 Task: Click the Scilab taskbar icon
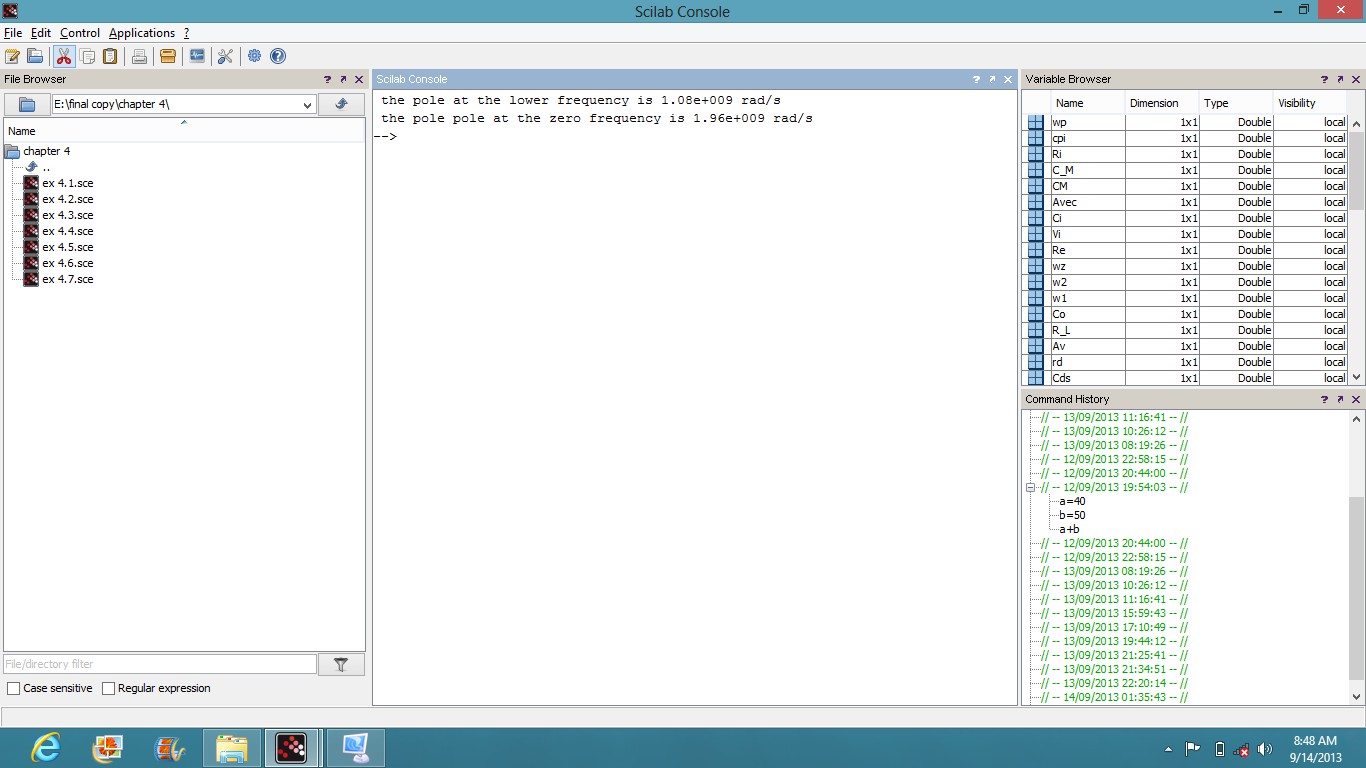[291, 747]
